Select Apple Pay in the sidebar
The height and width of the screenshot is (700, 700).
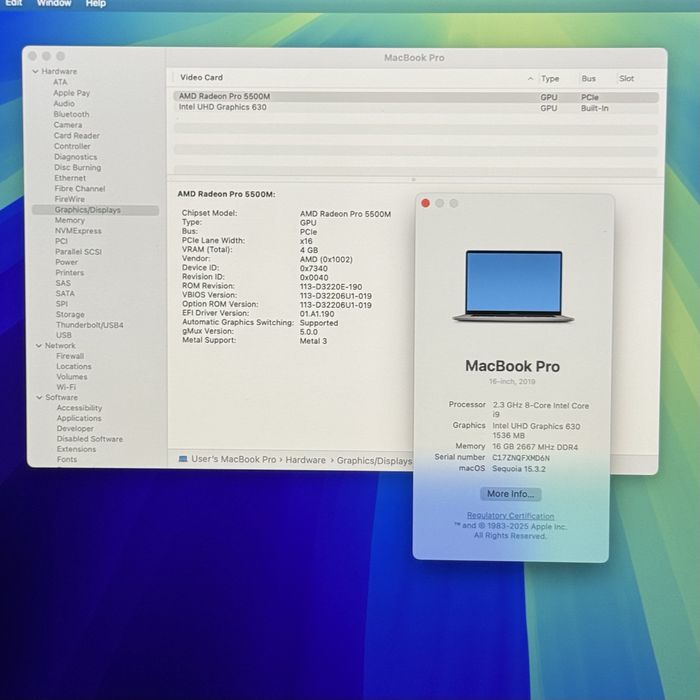[x=71, y=93]
